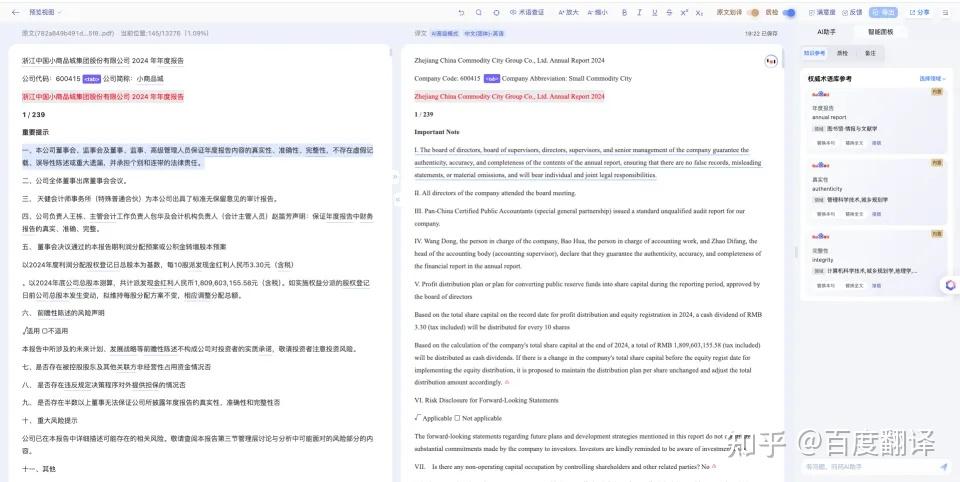
Task: Click the <tab> tag in translation text
Action: [x=492, y=78]
